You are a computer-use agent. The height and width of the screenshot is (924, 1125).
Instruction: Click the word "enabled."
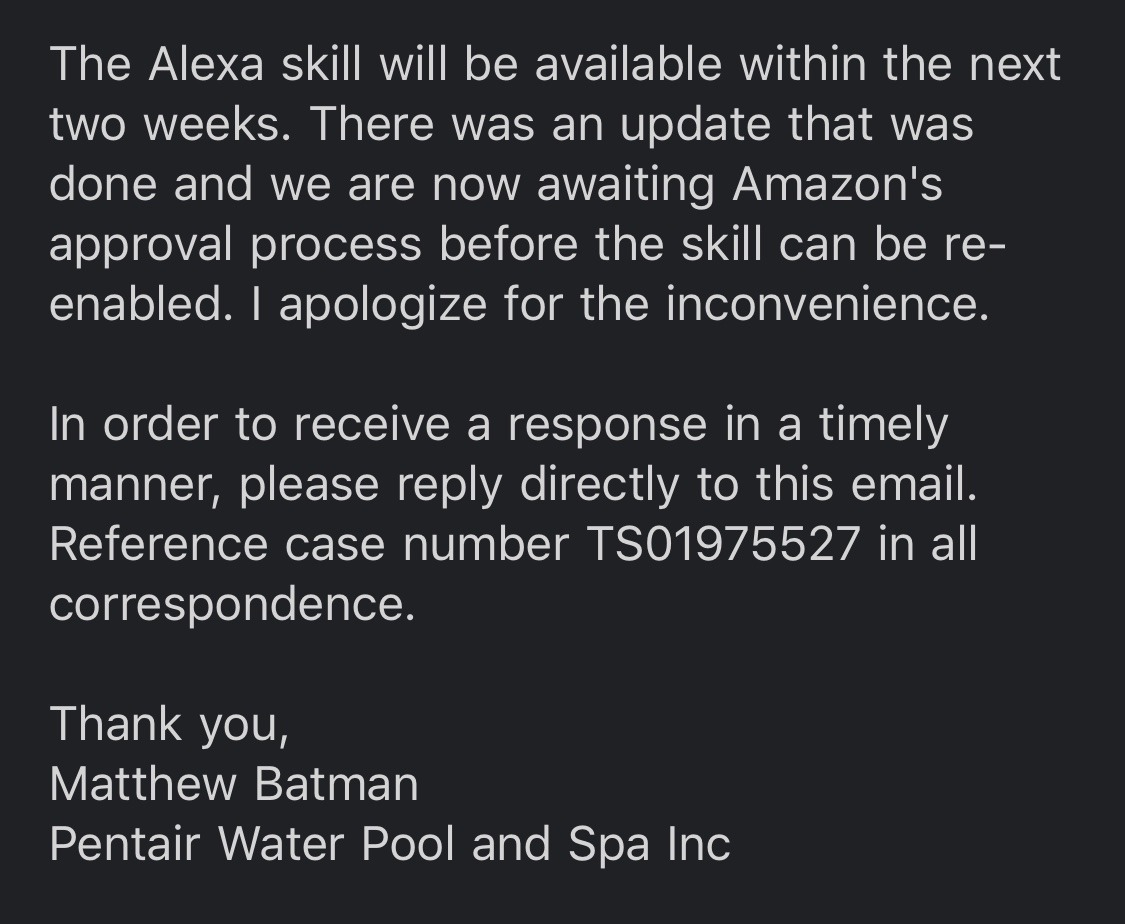141,304
